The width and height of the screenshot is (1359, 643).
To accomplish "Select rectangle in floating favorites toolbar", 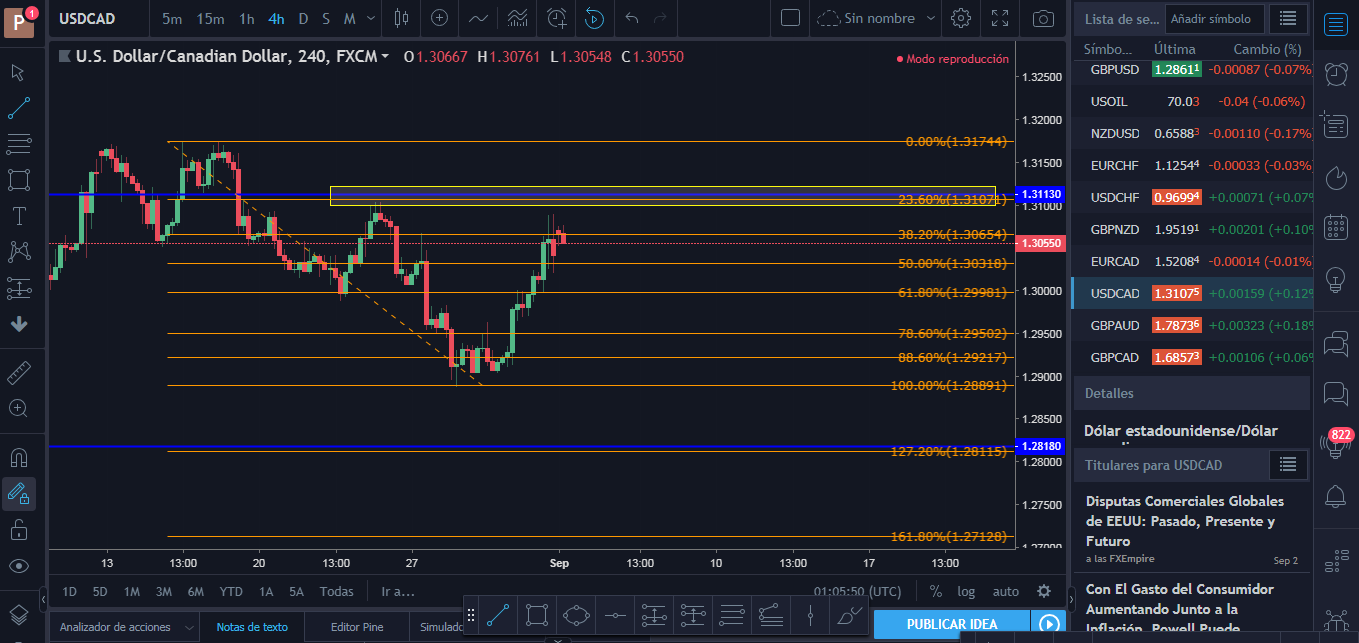I will pos(537,614).
